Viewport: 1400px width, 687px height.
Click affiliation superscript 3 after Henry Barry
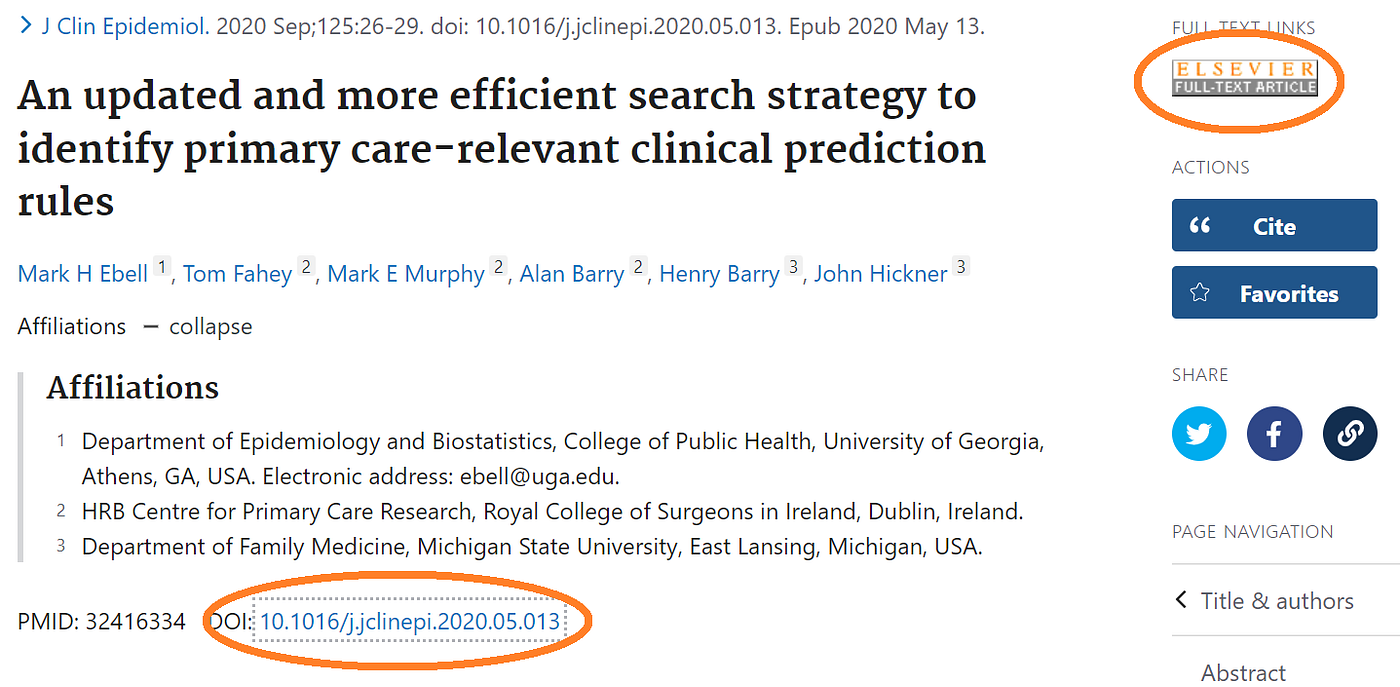[x=793, y=267]
